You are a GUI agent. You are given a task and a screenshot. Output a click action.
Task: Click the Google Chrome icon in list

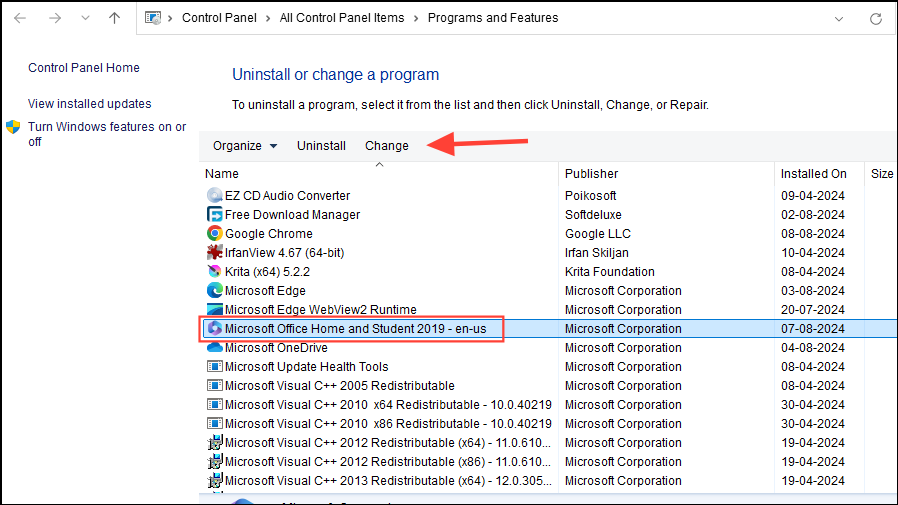click(x=215, y=234)
